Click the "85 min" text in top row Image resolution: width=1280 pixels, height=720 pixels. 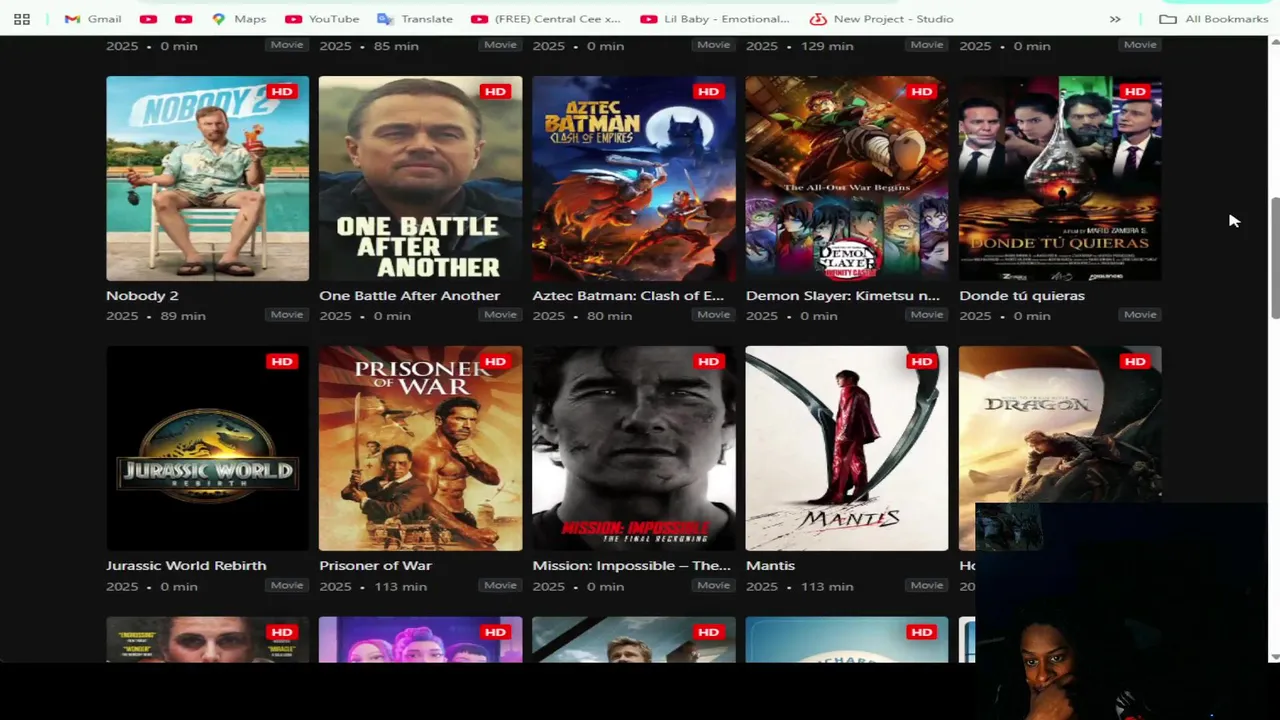(396, 46)
